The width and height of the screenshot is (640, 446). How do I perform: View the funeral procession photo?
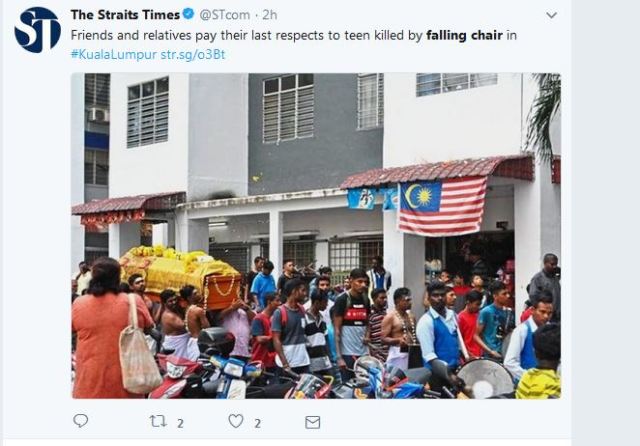click(x=316, y=236)
